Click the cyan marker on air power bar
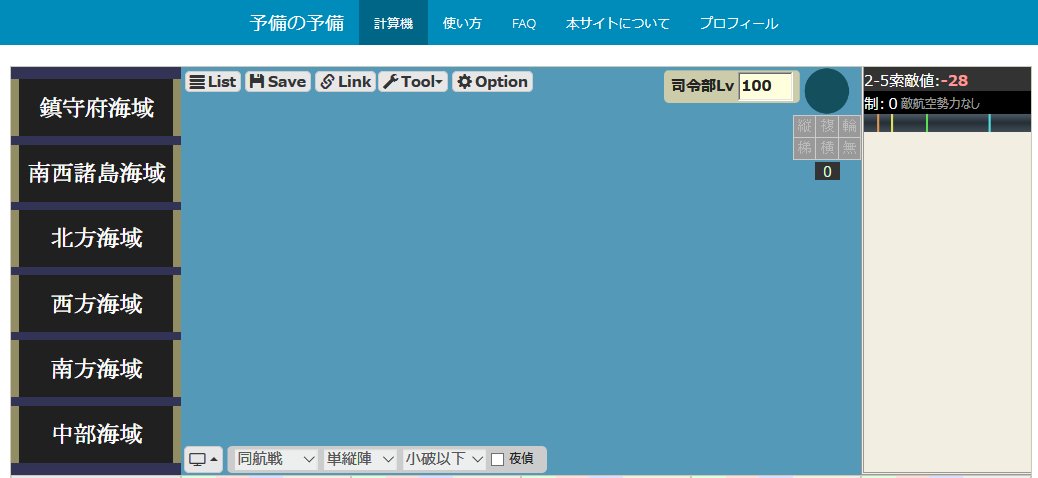The height and width of the screenshot is (478, 1038). [x=989, y=123]
